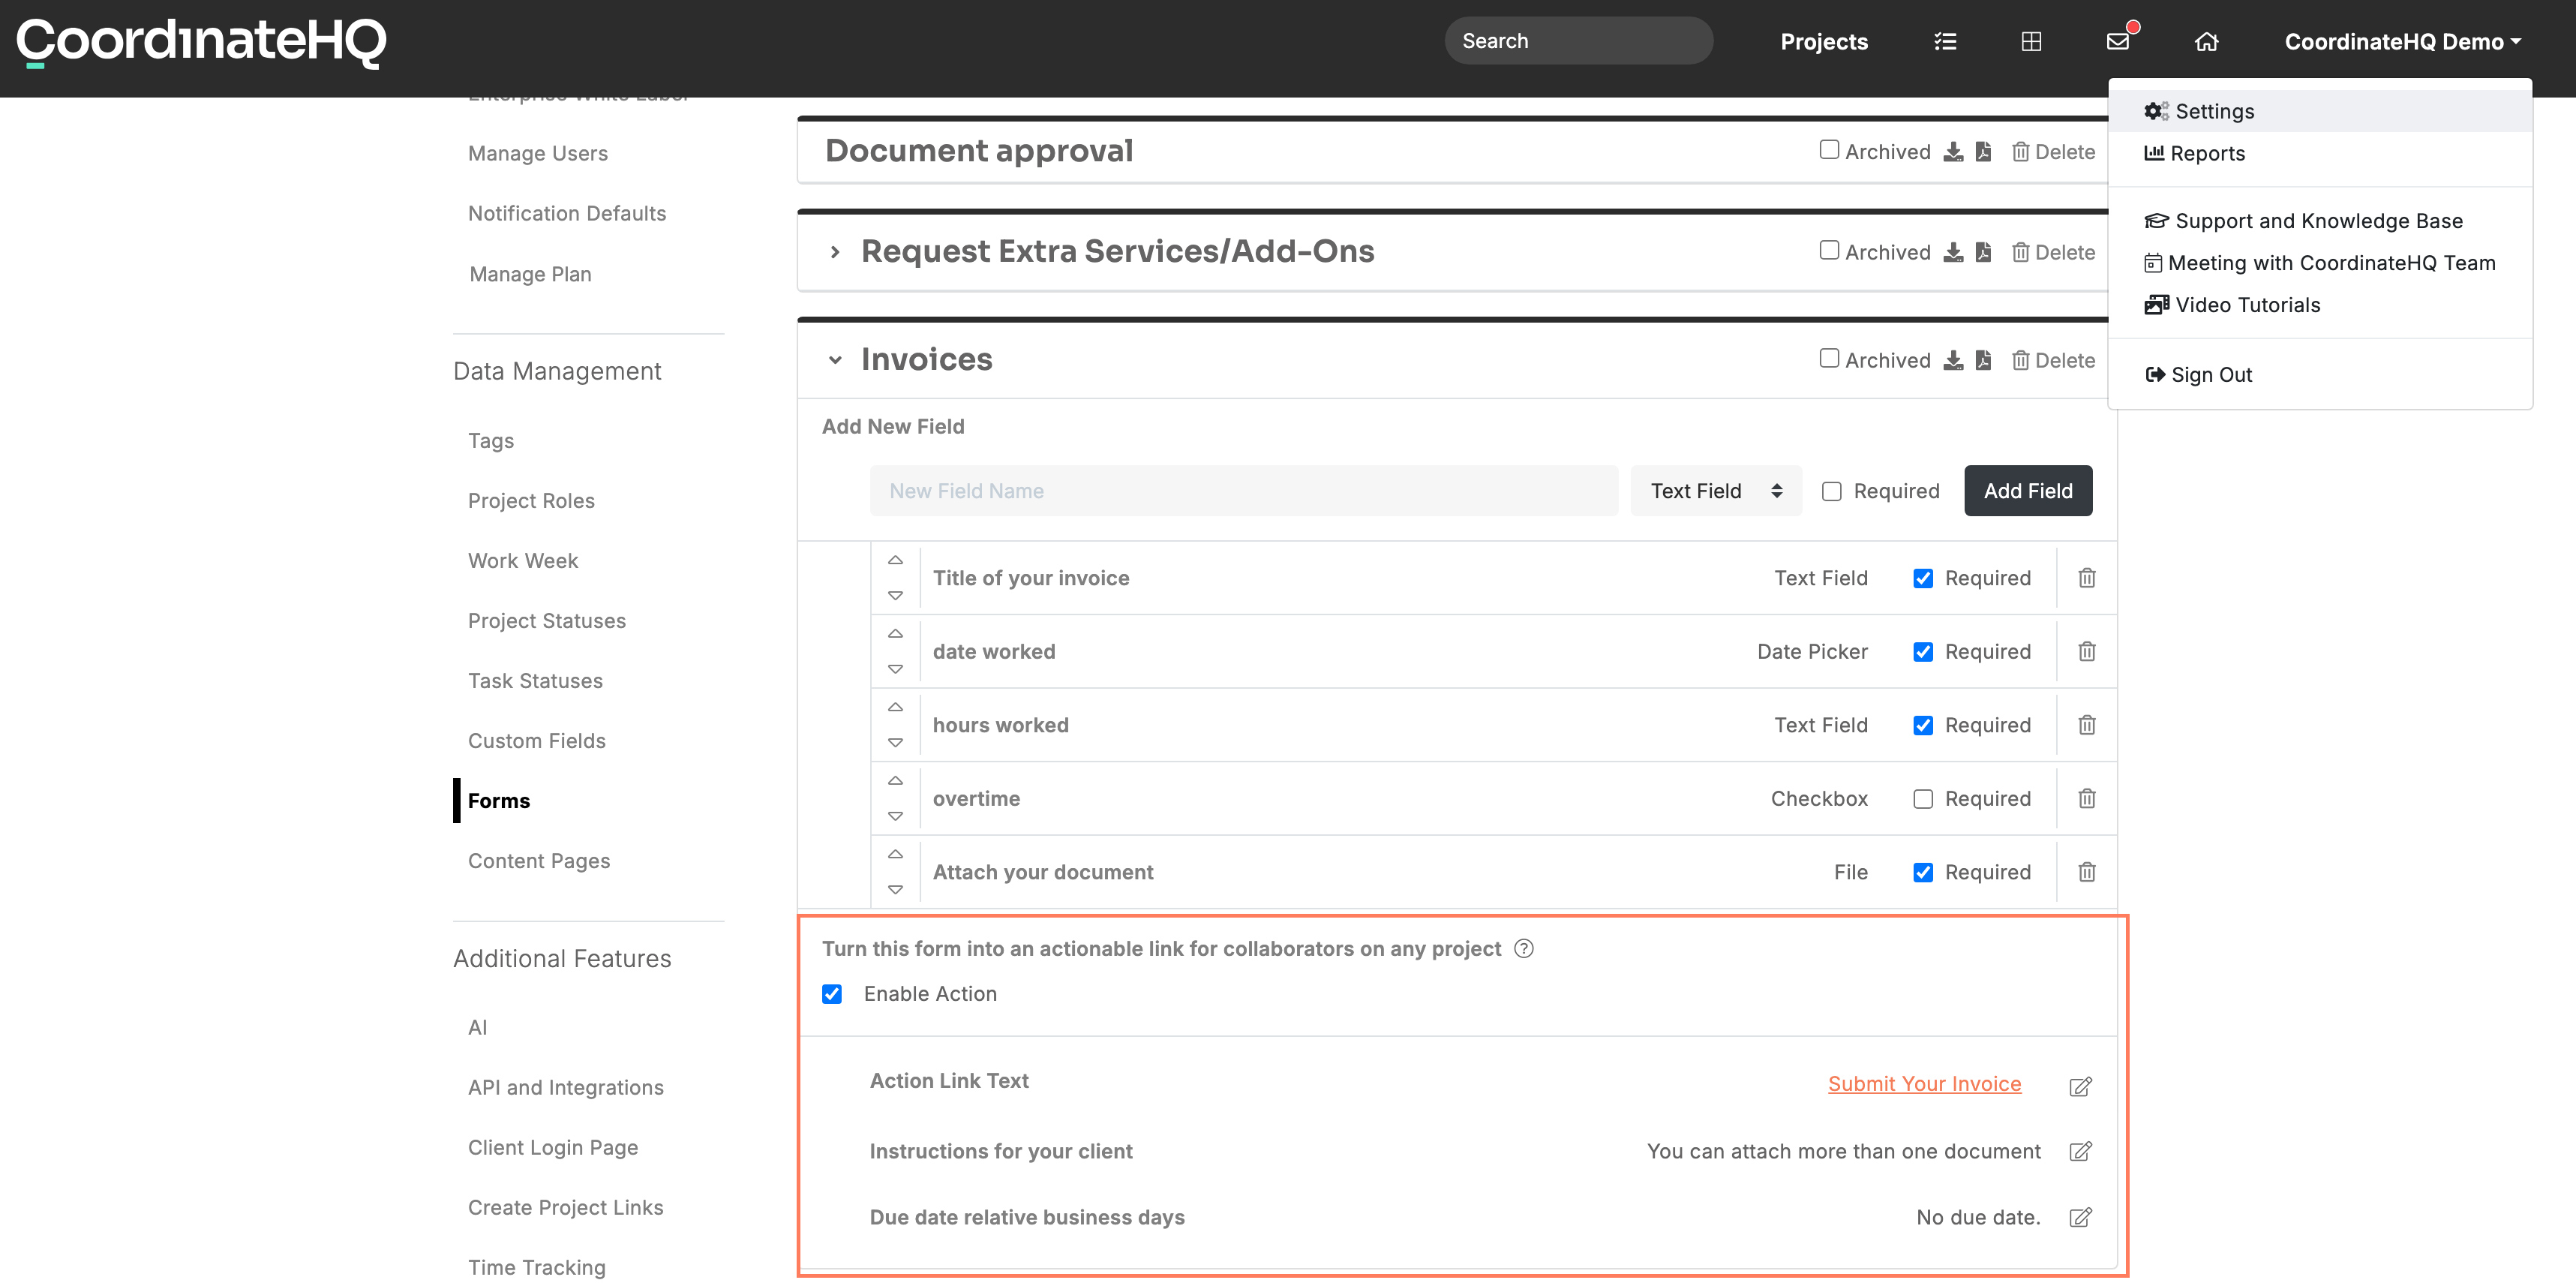Image resolution: width=2576 pixels, height=1283 pixels.
Task: Export Document approval form as PDF
Action: [1983, 151]
